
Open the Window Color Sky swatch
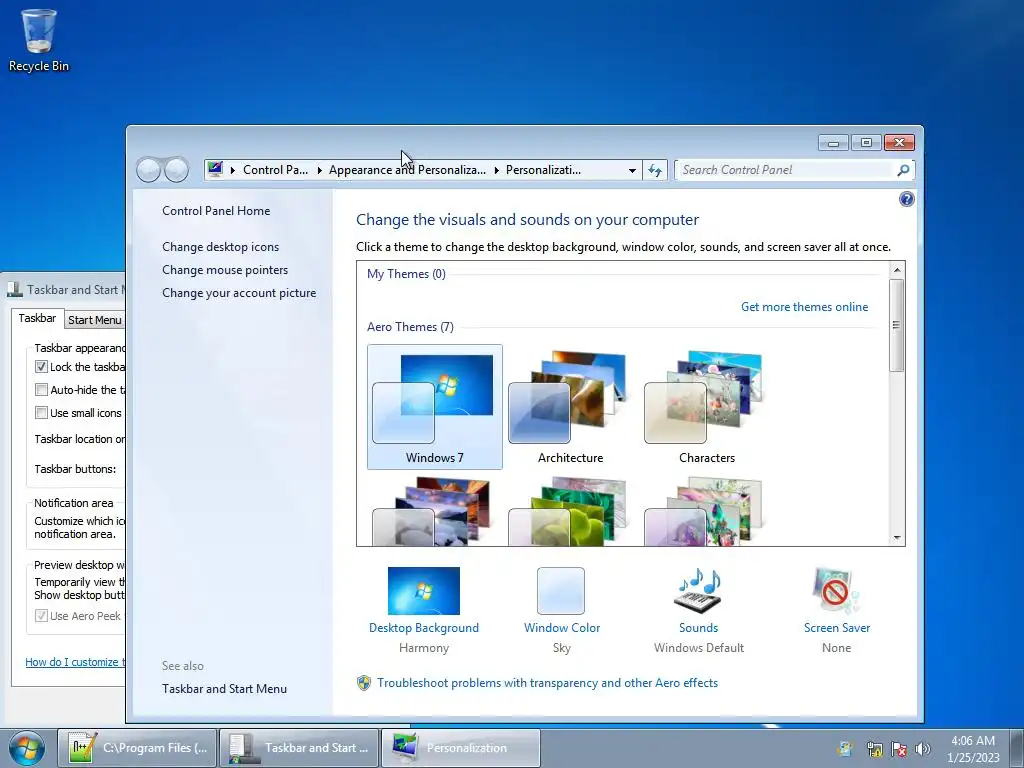(561, 590)
